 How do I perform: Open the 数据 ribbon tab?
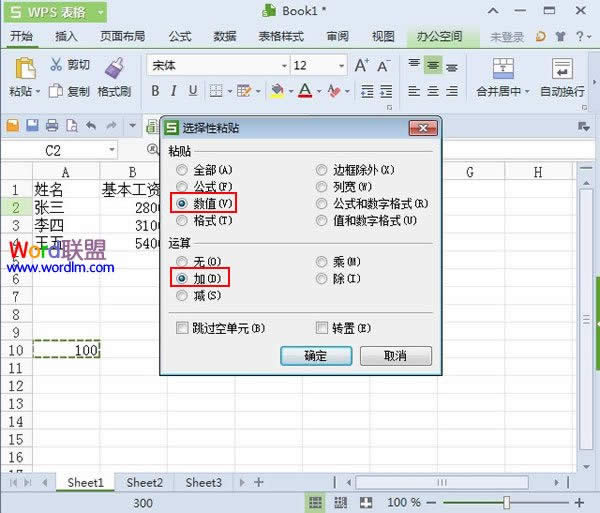point(225,36)
